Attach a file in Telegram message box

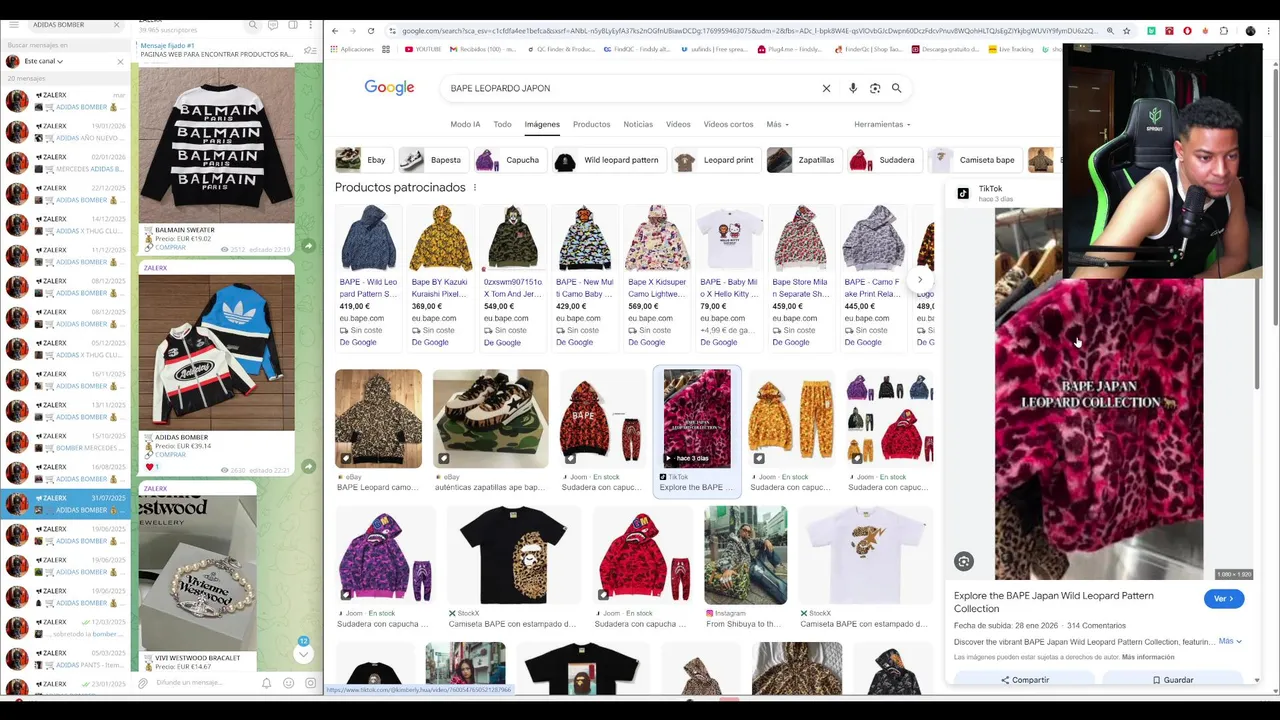pos(143,683)
